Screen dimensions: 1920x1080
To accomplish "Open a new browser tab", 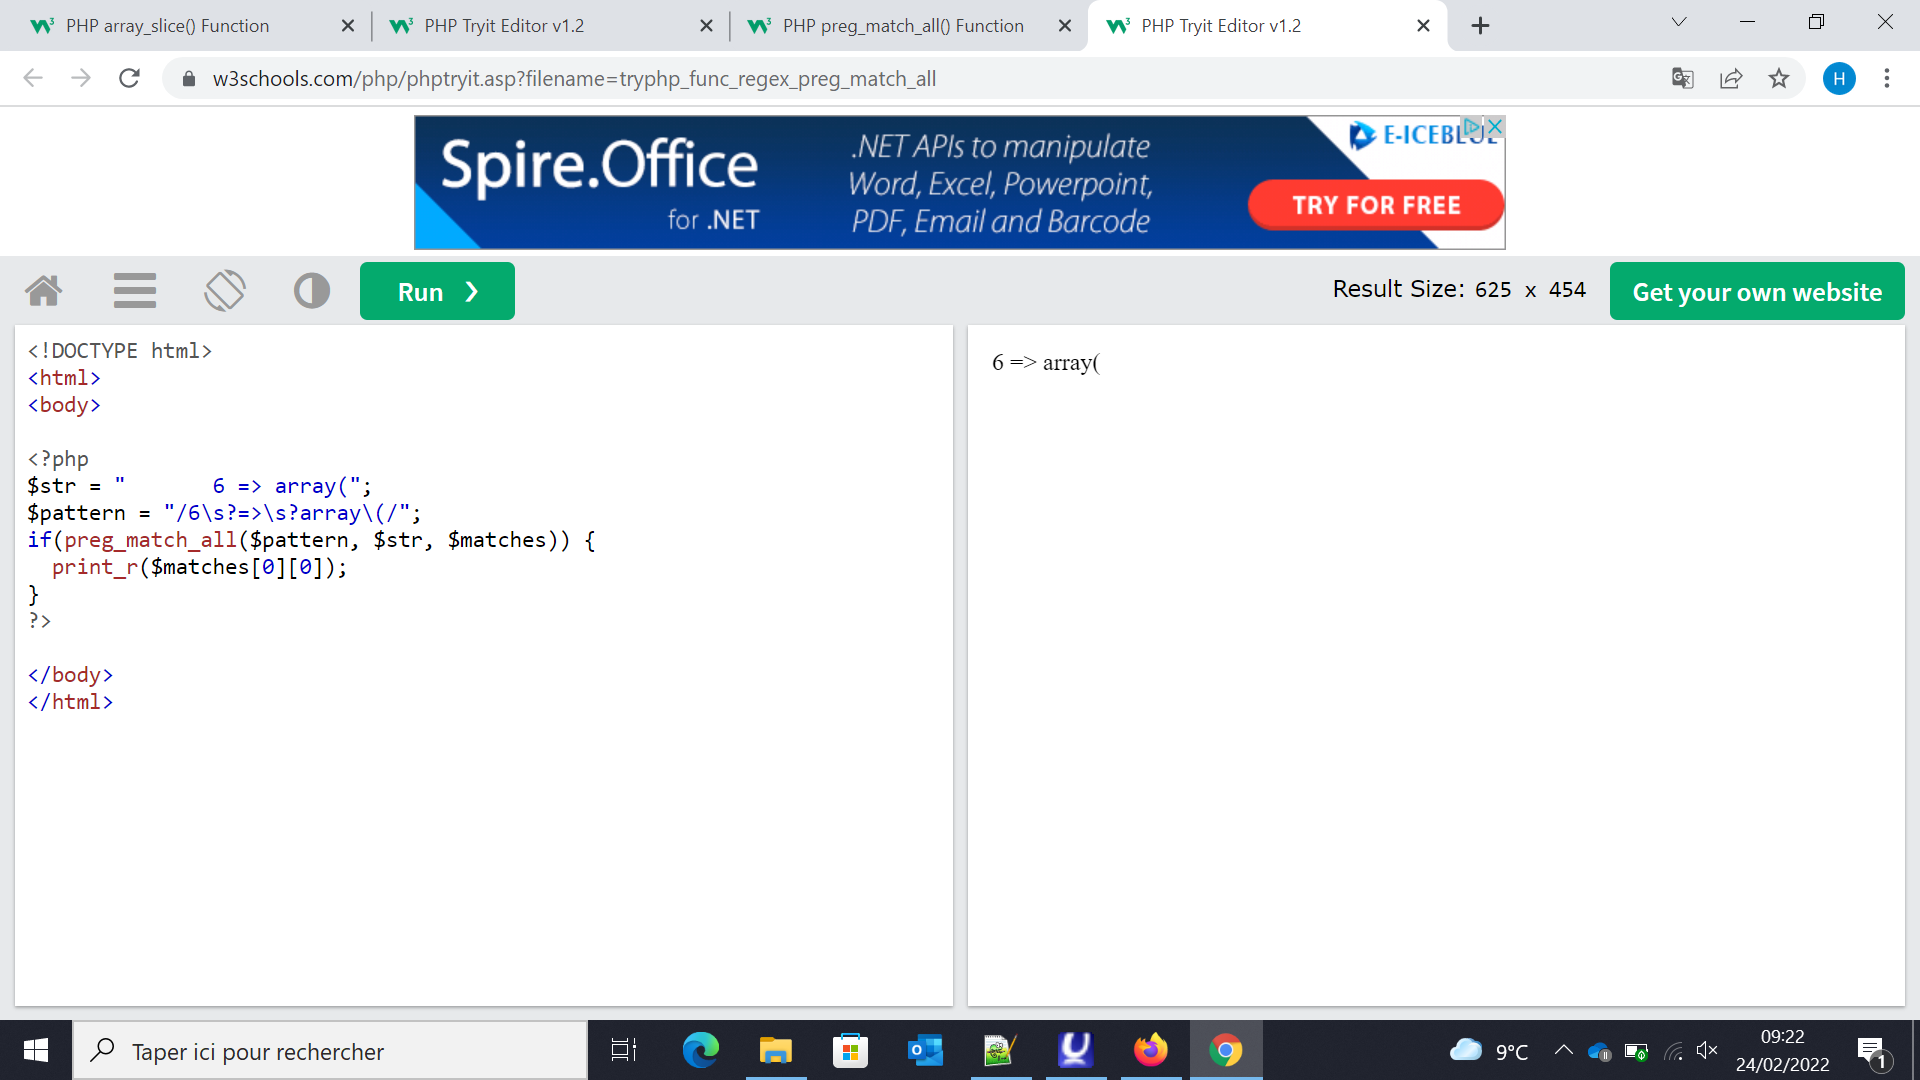I will click(x=1481, y=26).
